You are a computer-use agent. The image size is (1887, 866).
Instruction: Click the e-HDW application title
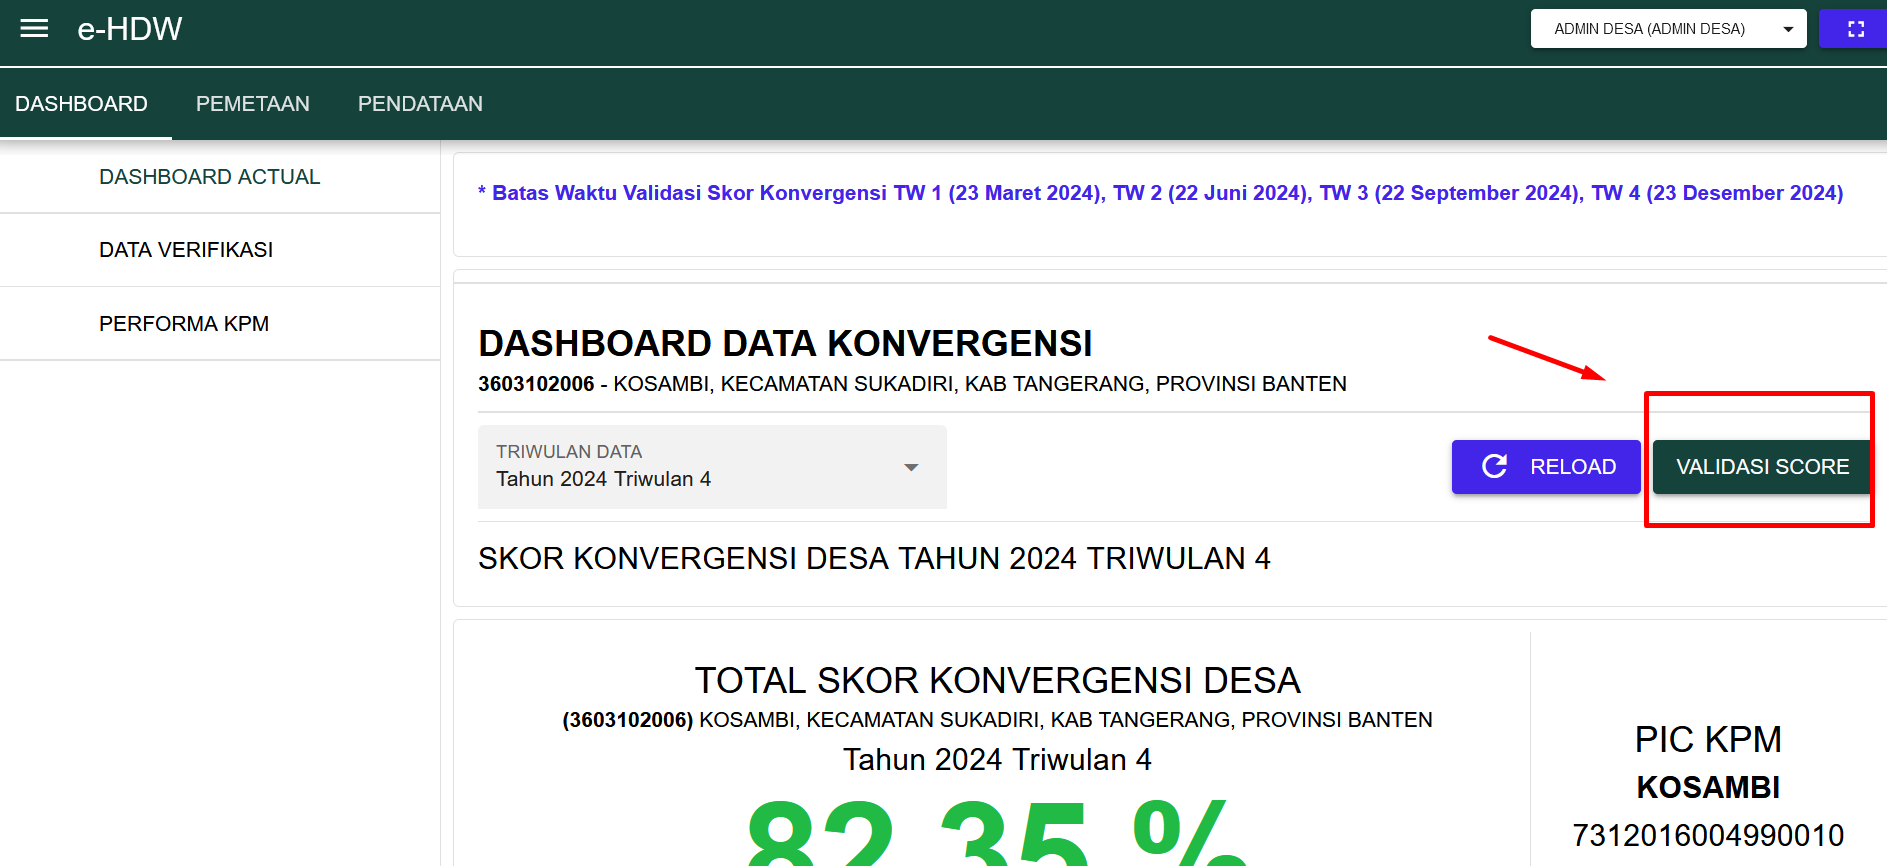click(x=130, y=29)
